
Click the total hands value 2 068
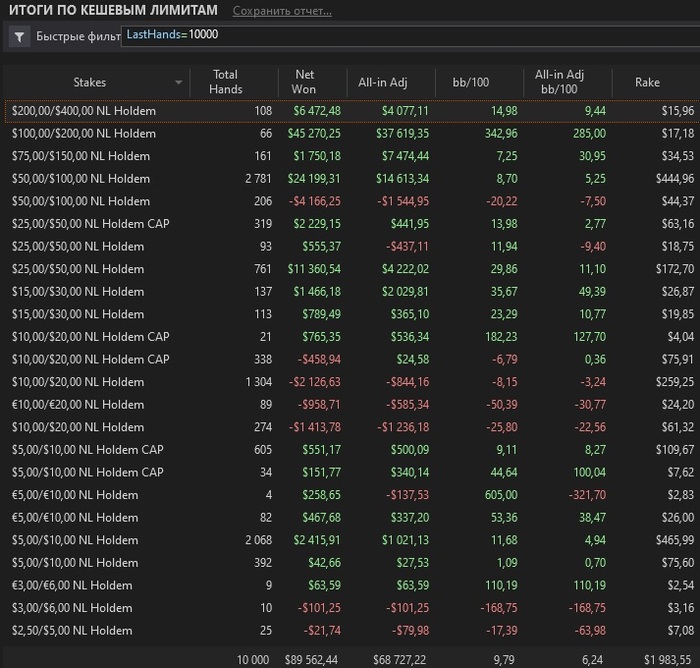(x=258, y=540)
